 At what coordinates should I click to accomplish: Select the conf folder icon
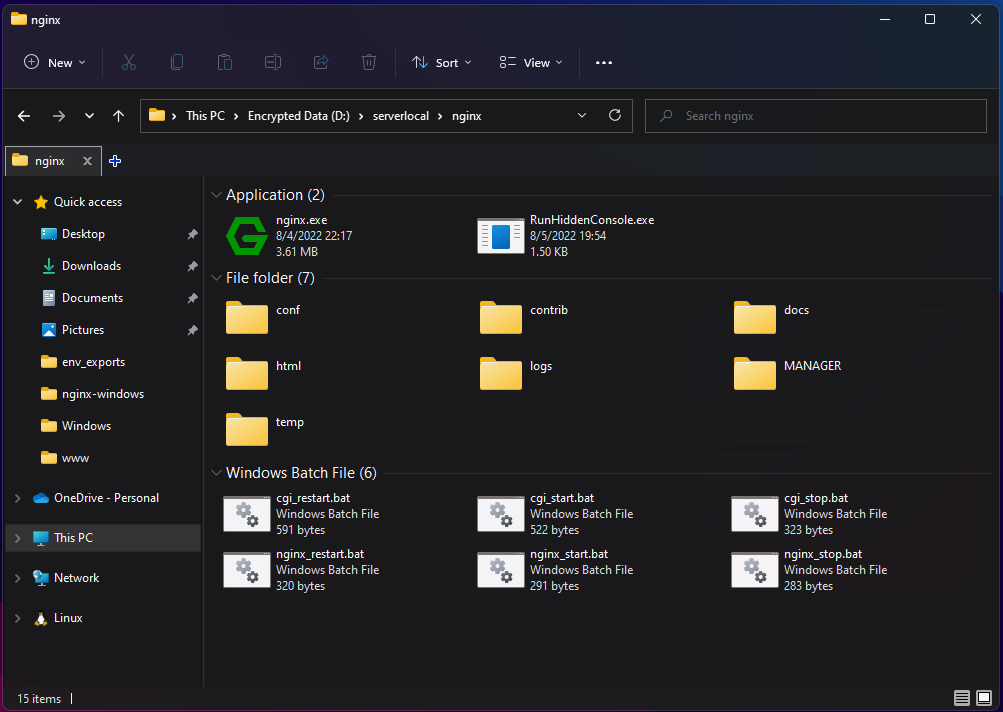coord(247,317)
